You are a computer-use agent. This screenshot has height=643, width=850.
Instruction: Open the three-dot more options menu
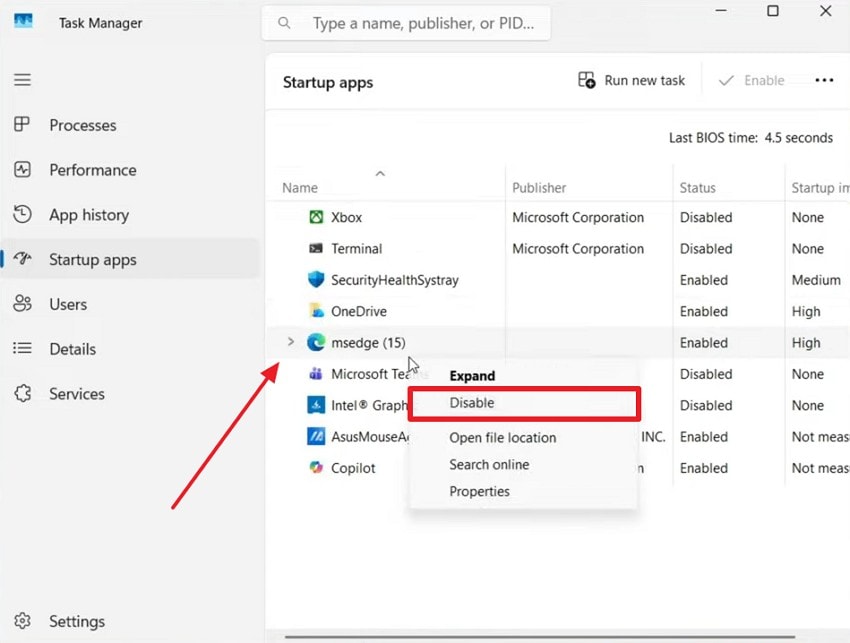coord(824,80)
